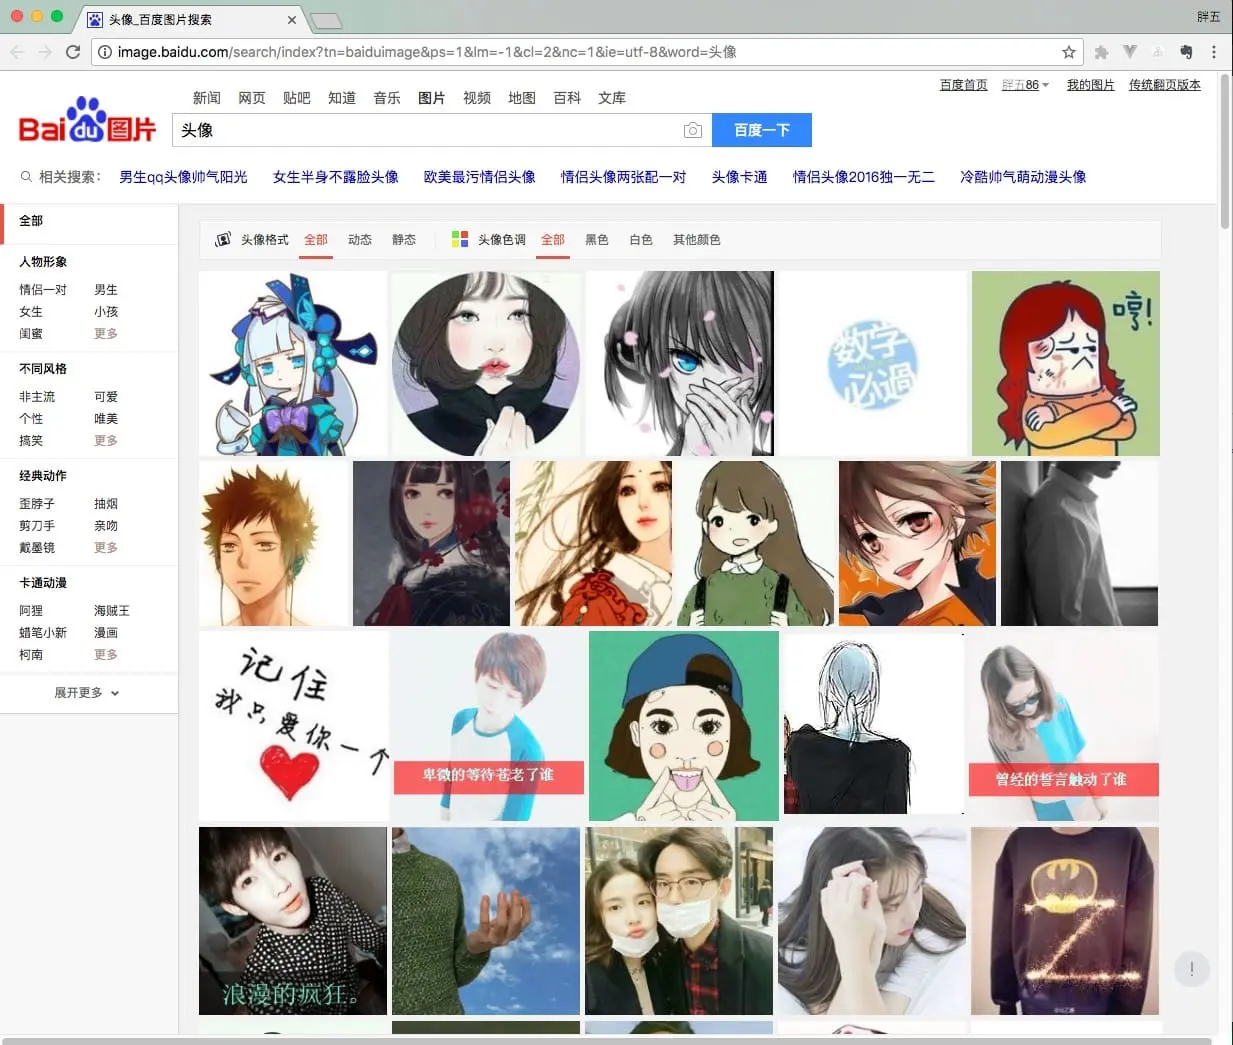The image size is (1233, 1045).
Task: Filter by 白色 color tone
Action: (641, 240)
